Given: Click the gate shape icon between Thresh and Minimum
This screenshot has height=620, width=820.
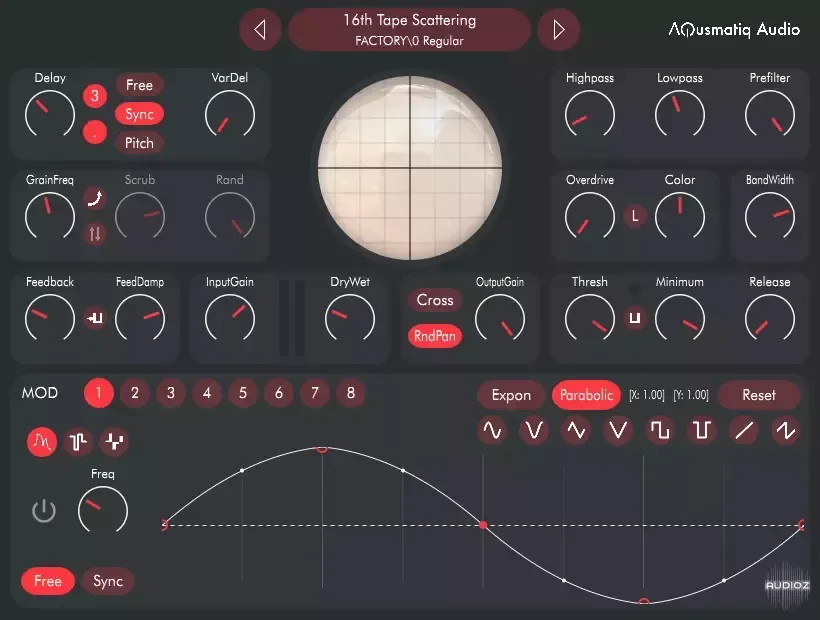Looking at the screenshot, I should 635,318.
